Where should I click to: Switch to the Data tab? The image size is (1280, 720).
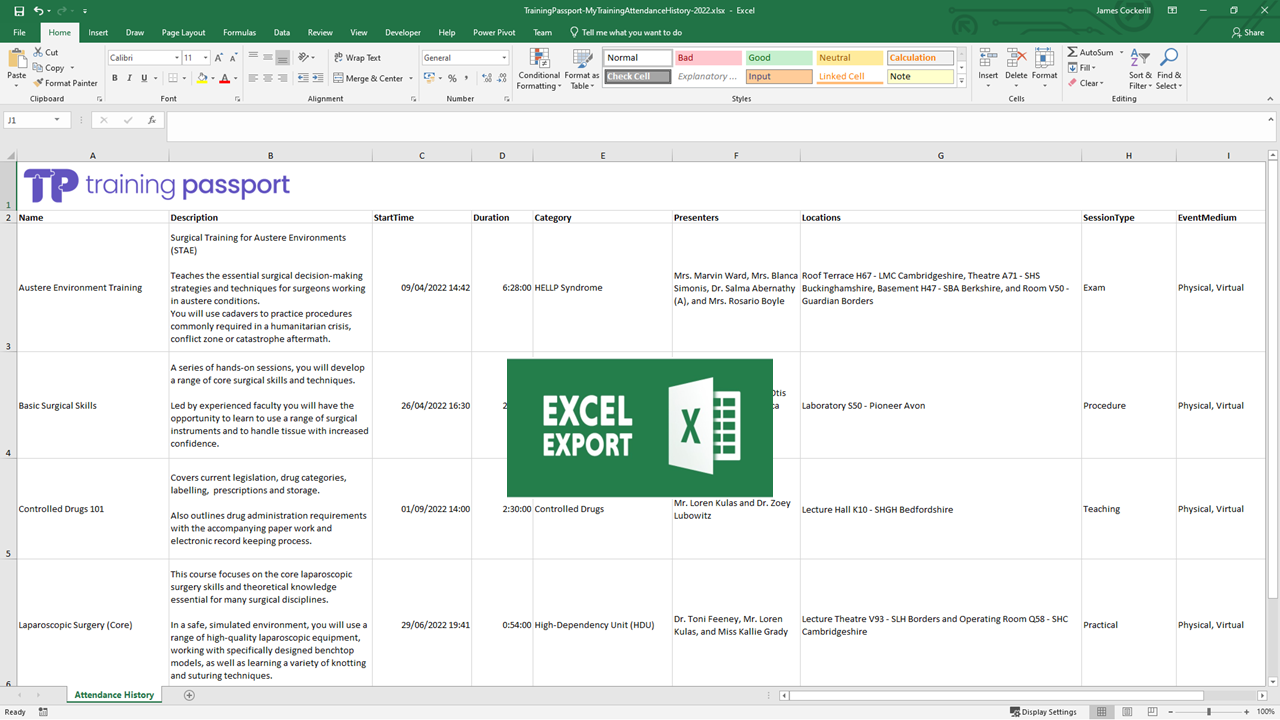click(282, 32)
